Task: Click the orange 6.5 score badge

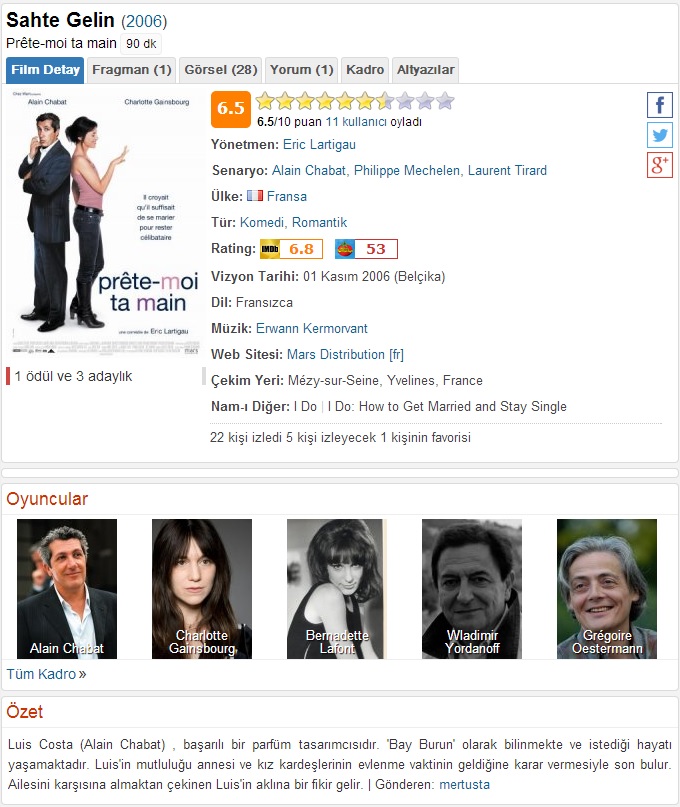Action: 231,109
